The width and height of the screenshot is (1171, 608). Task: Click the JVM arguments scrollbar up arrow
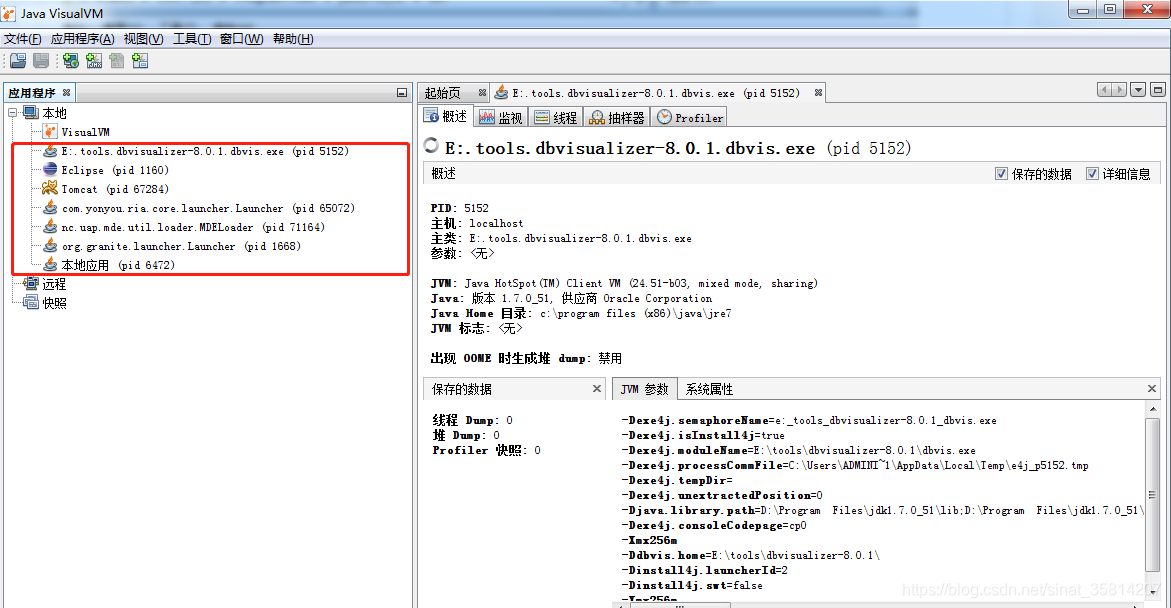pyautogui.click(x=1152, y=409)
